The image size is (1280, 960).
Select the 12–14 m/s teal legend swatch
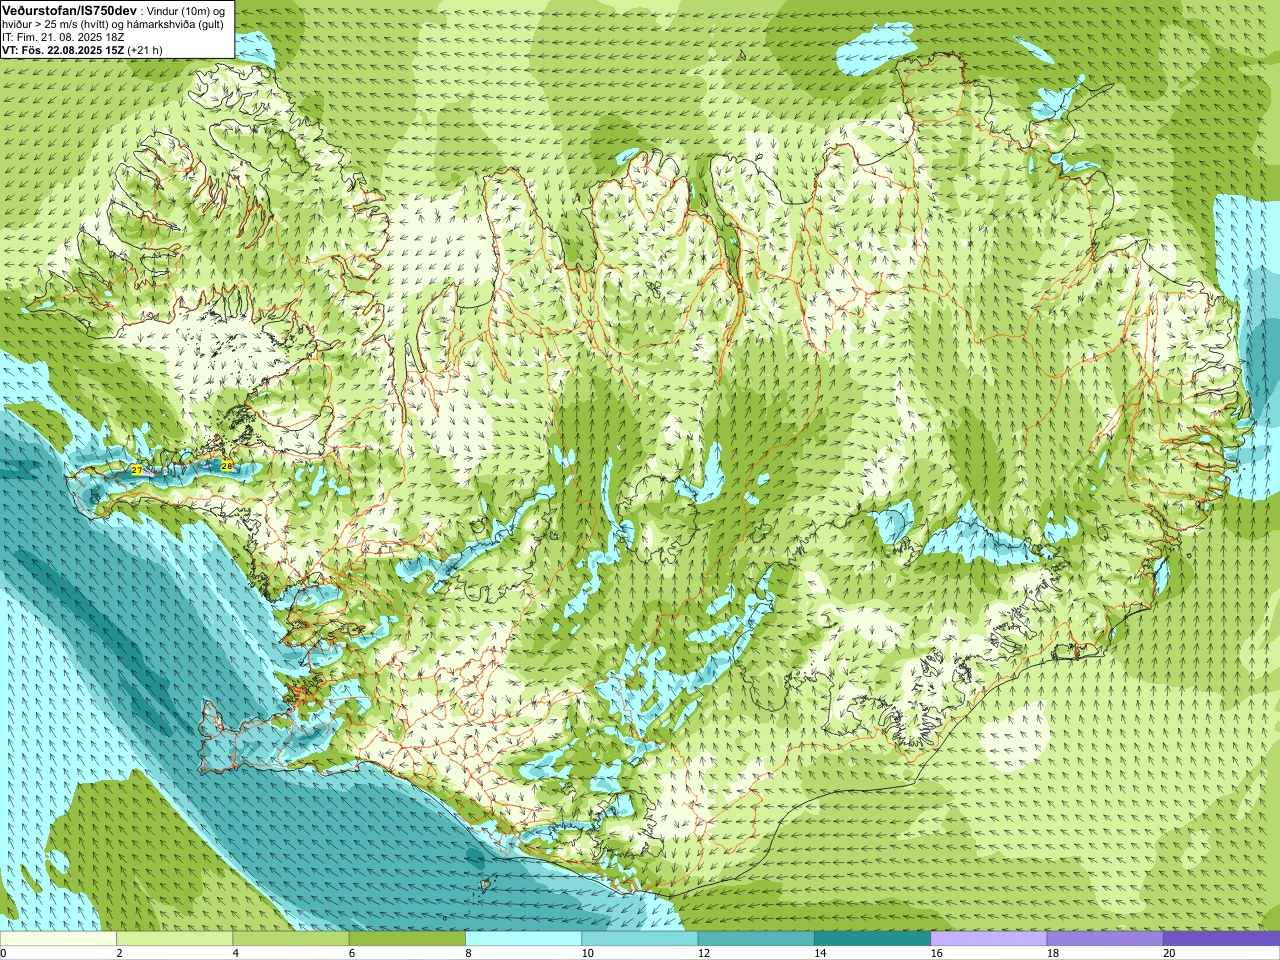click(756, 939)
